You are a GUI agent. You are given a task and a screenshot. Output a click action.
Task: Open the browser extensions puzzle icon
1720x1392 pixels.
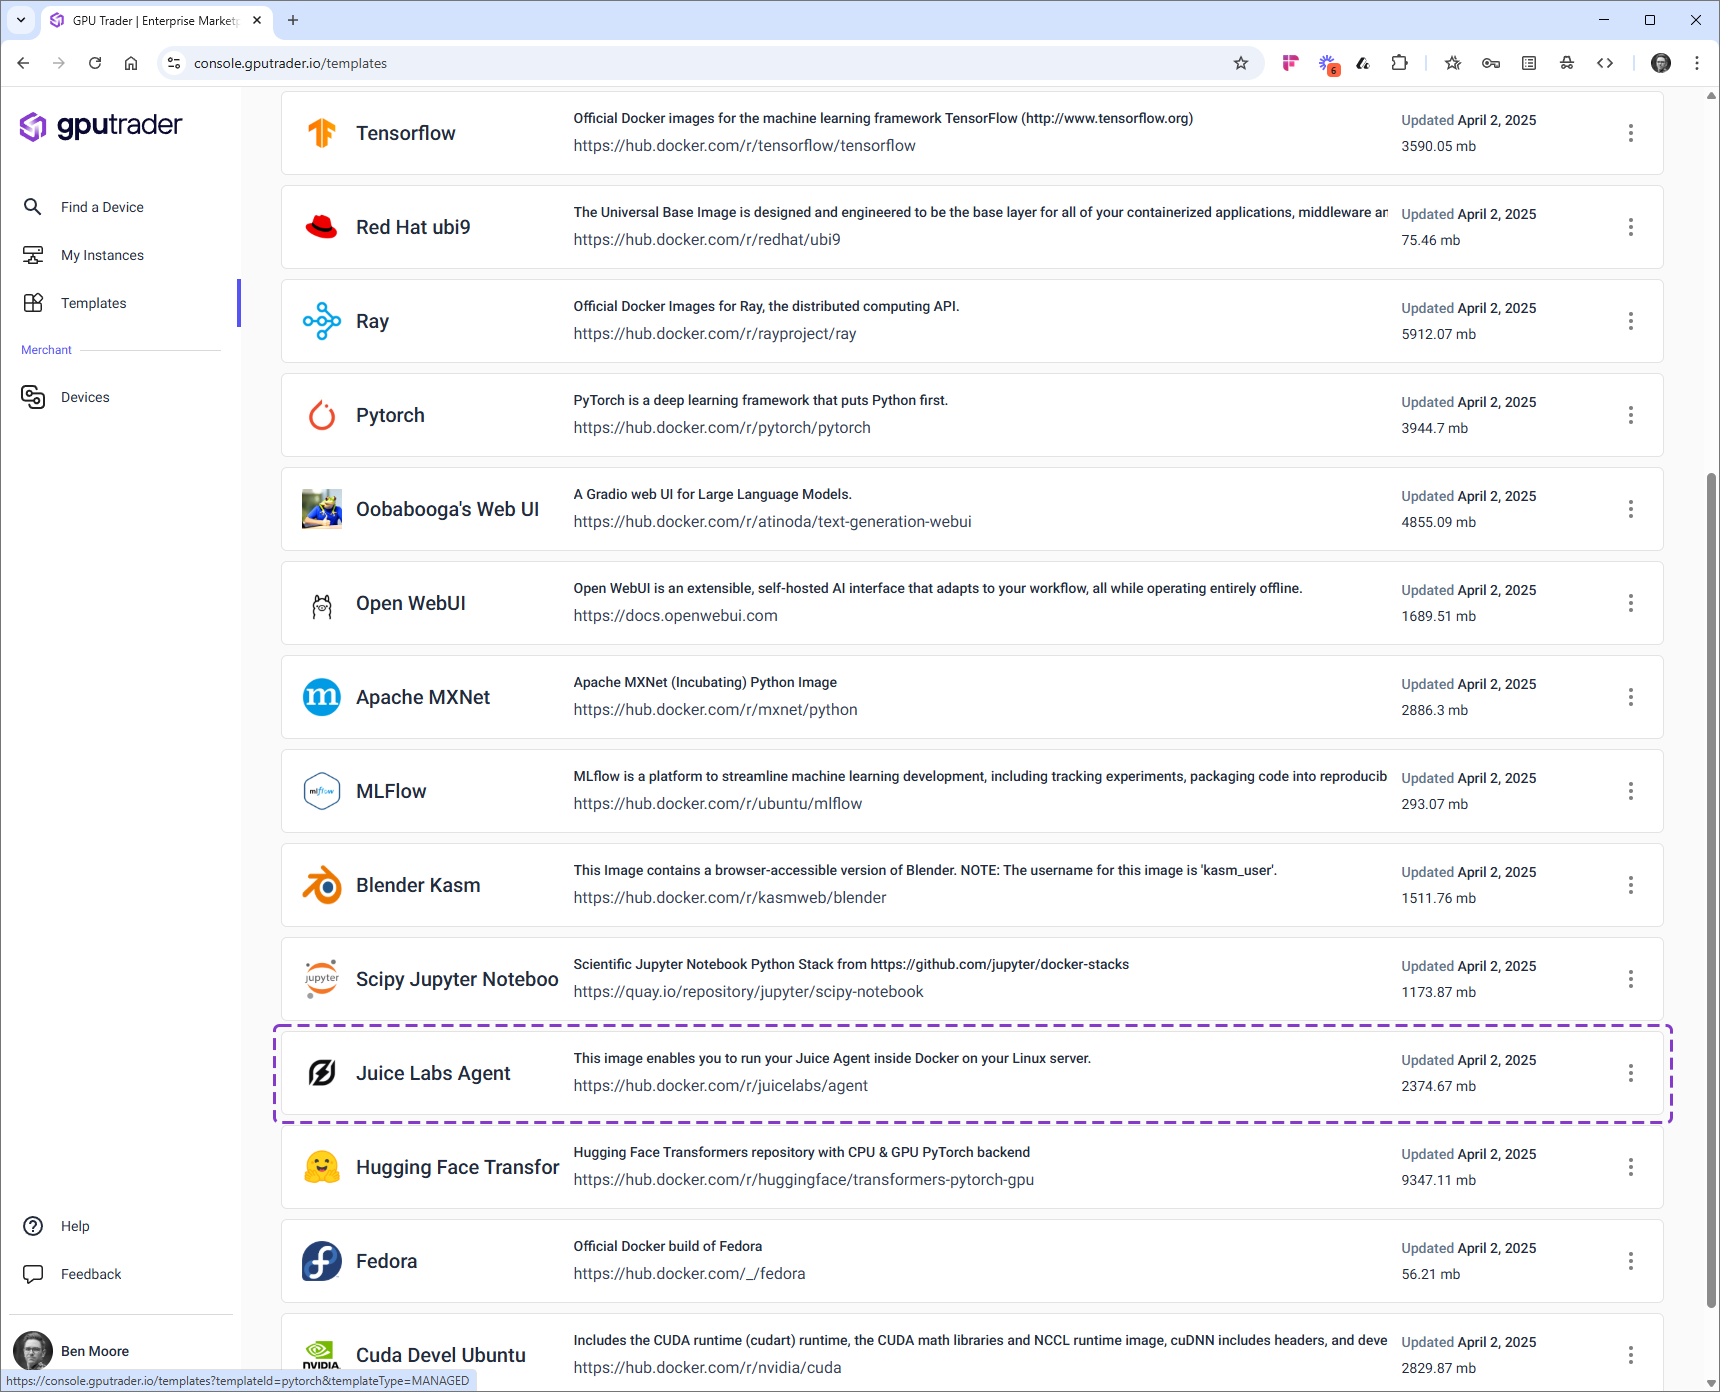(x=1399, y=63)
